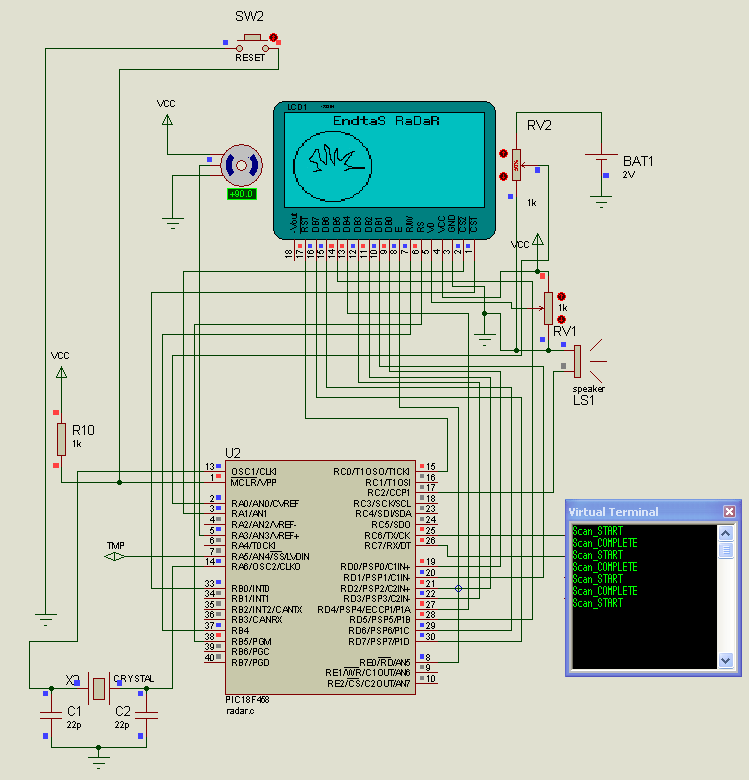Click the RA0/AN0/CVREF pin label
Viewport: 749px width, 780px height.
265,503
